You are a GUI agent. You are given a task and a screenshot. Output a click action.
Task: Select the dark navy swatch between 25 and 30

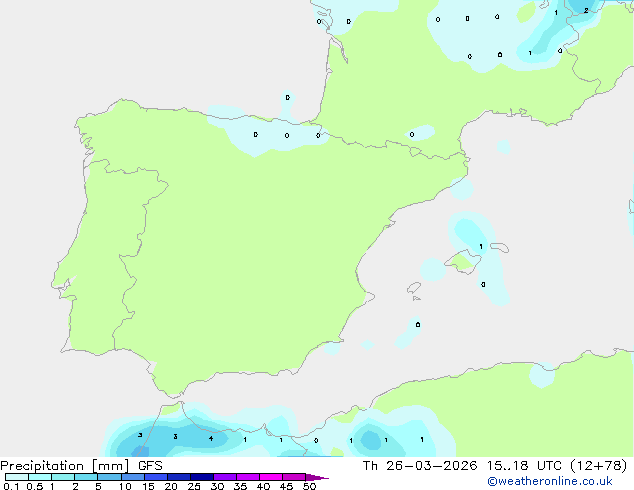tap(202, 477)
